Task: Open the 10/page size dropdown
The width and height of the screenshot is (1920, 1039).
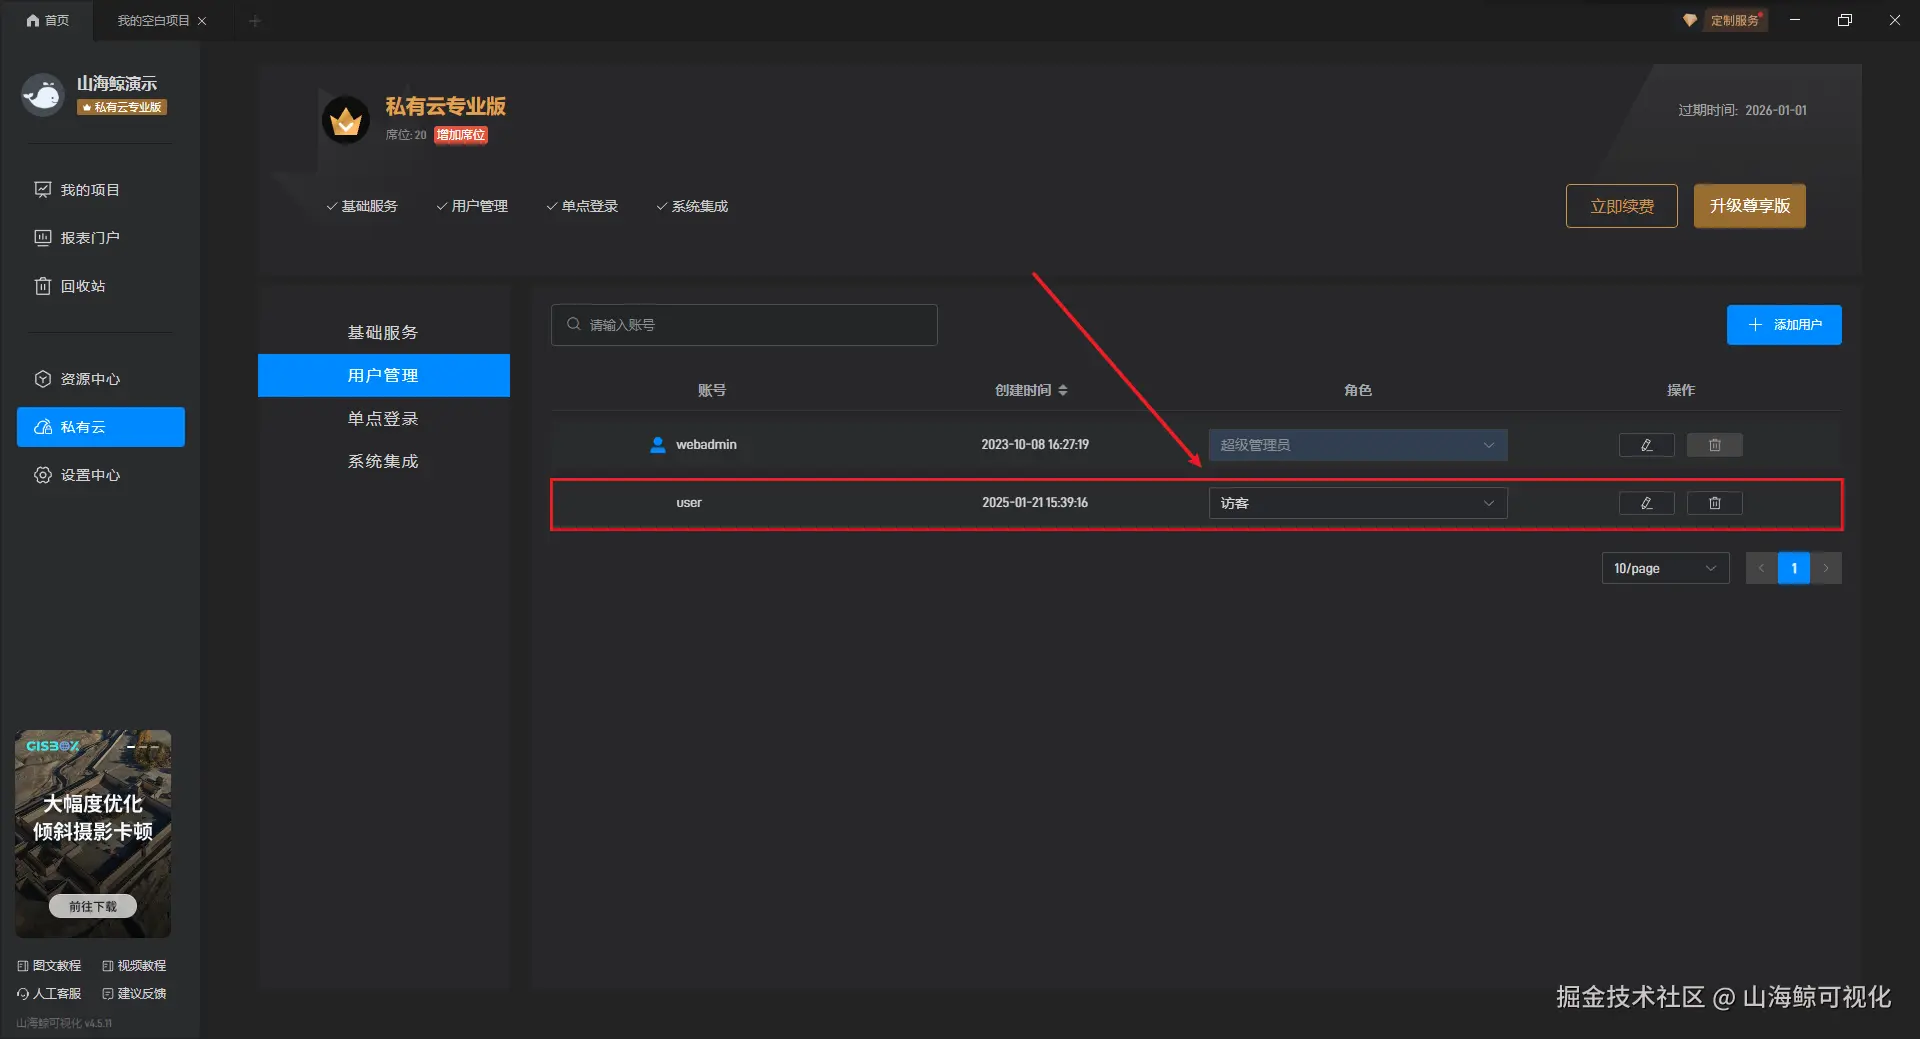Action: tap(1666, 568)
